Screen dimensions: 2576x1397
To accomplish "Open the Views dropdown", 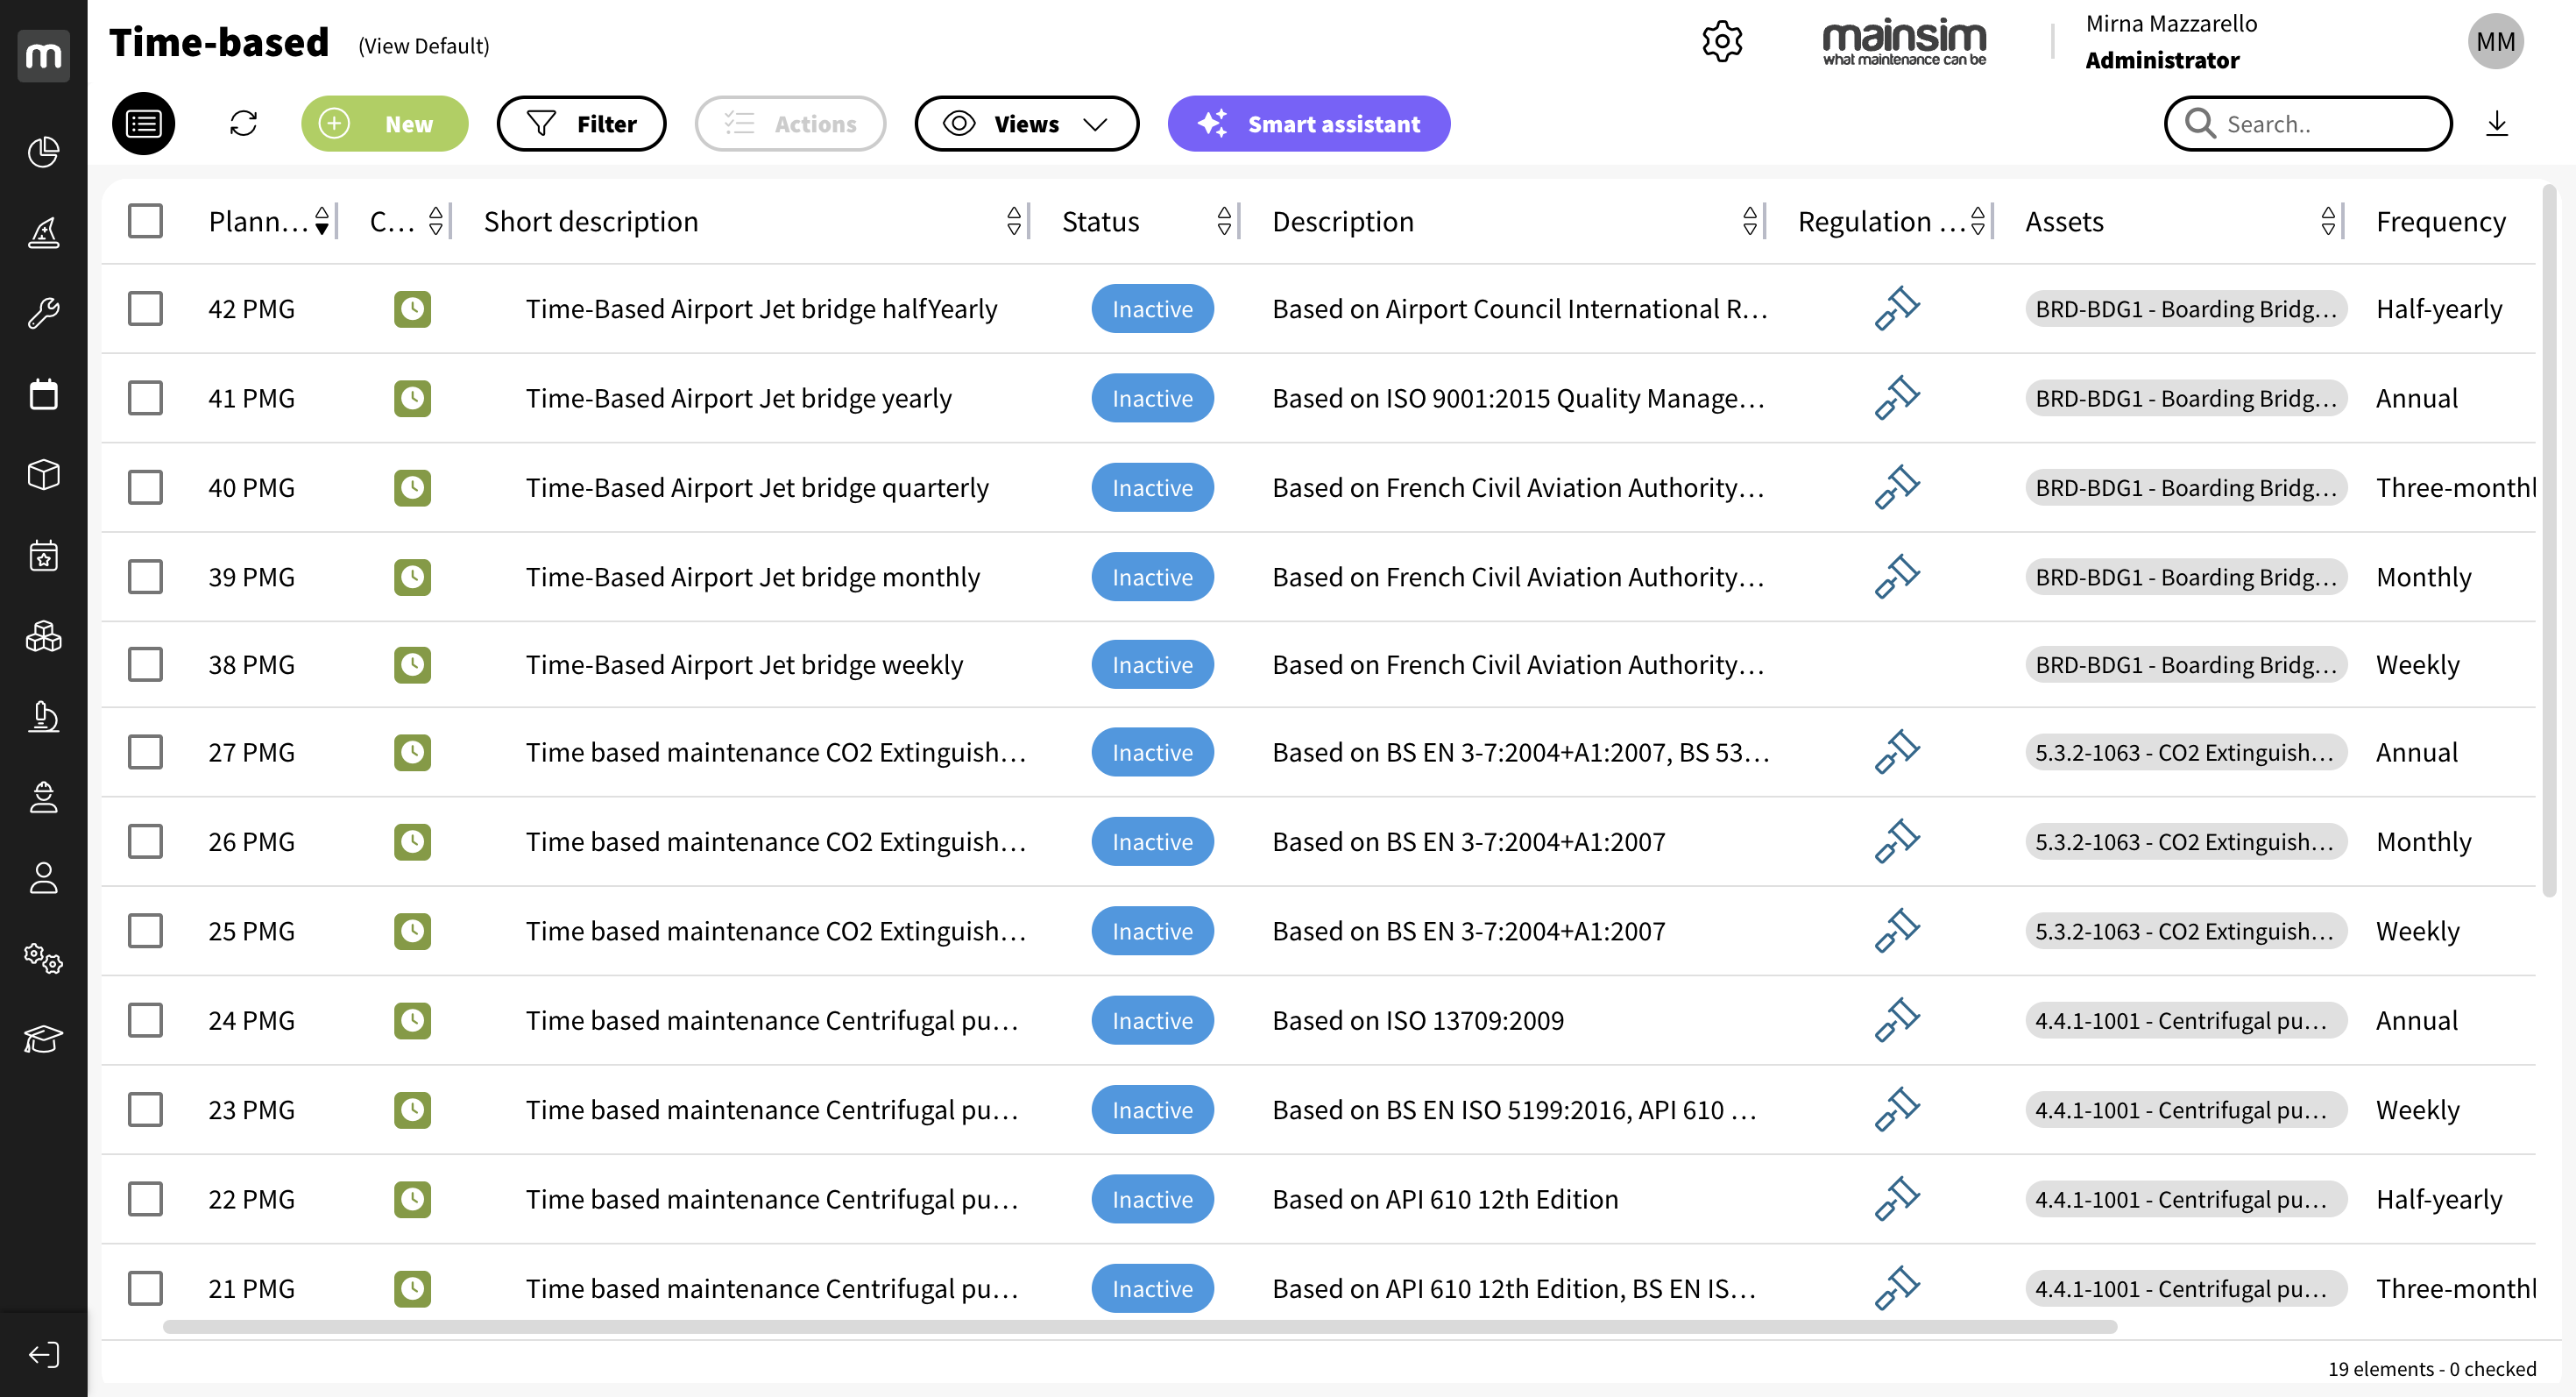I will pyautogui.click(x=1026, y=123).
